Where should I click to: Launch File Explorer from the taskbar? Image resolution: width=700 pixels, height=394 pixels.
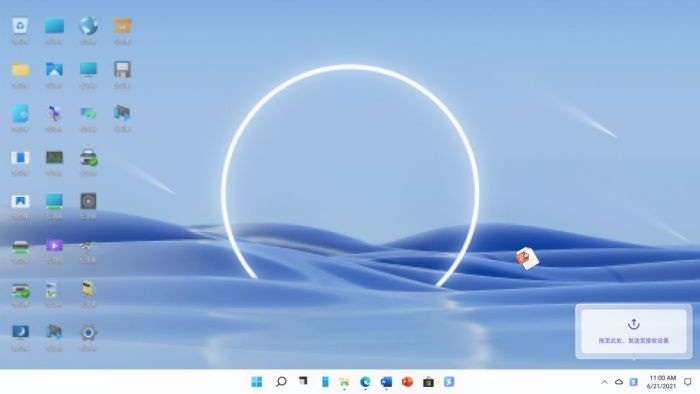pos(344,382)
